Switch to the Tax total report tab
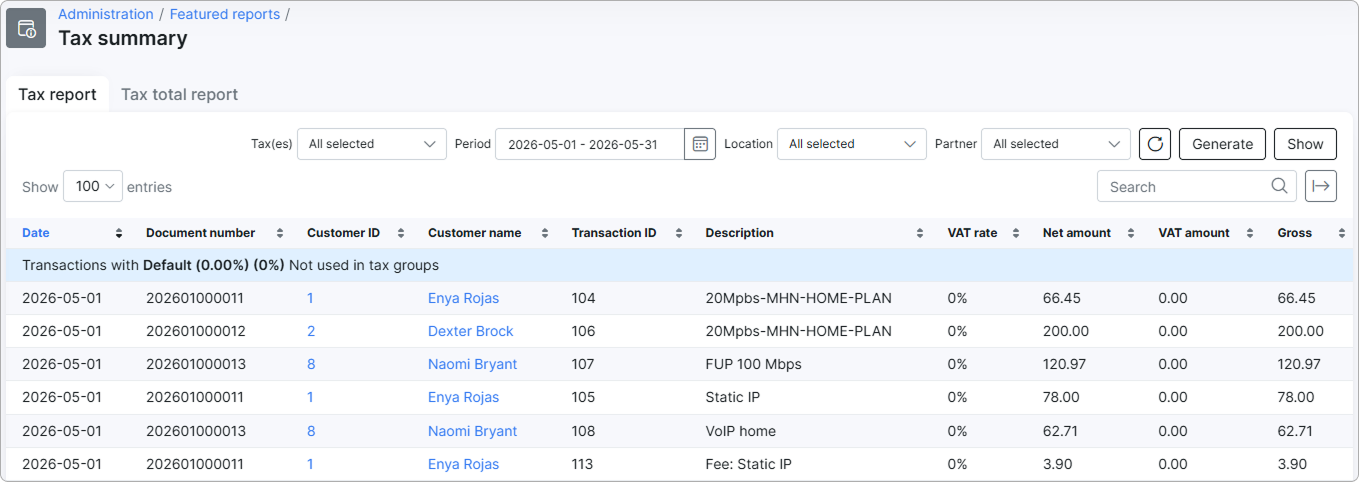1359x482 pixels. click(x=179, y=94)
